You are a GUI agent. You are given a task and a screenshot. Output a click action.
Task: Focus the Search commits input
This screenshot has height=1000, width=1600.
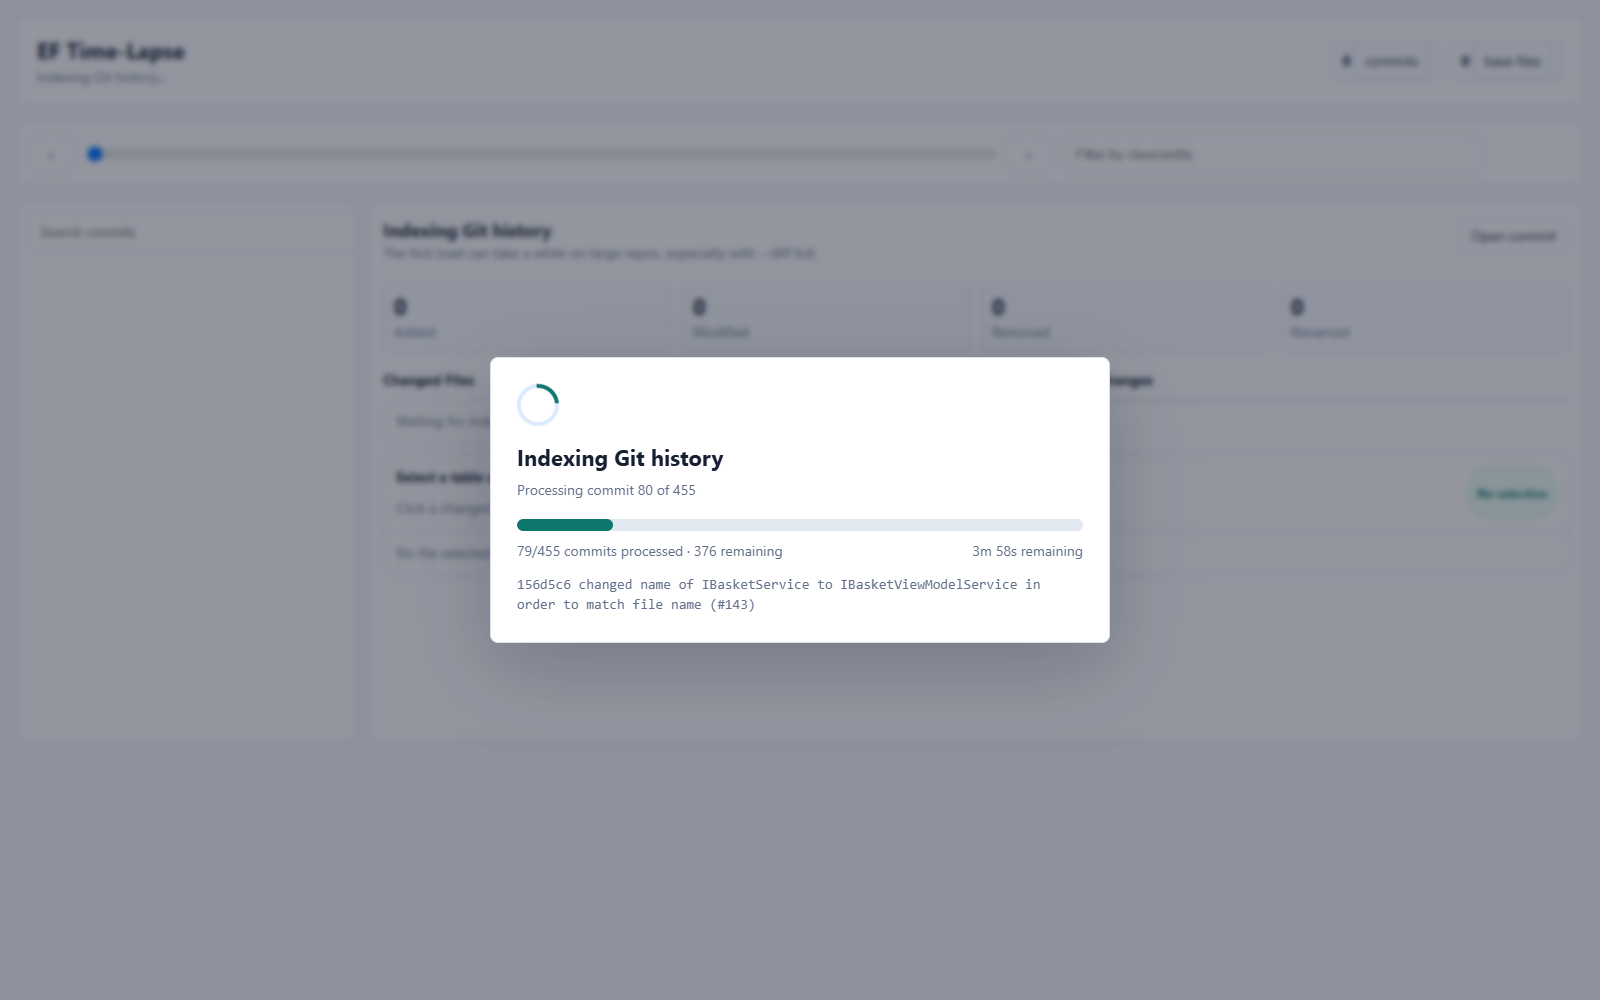pos(188,232)
